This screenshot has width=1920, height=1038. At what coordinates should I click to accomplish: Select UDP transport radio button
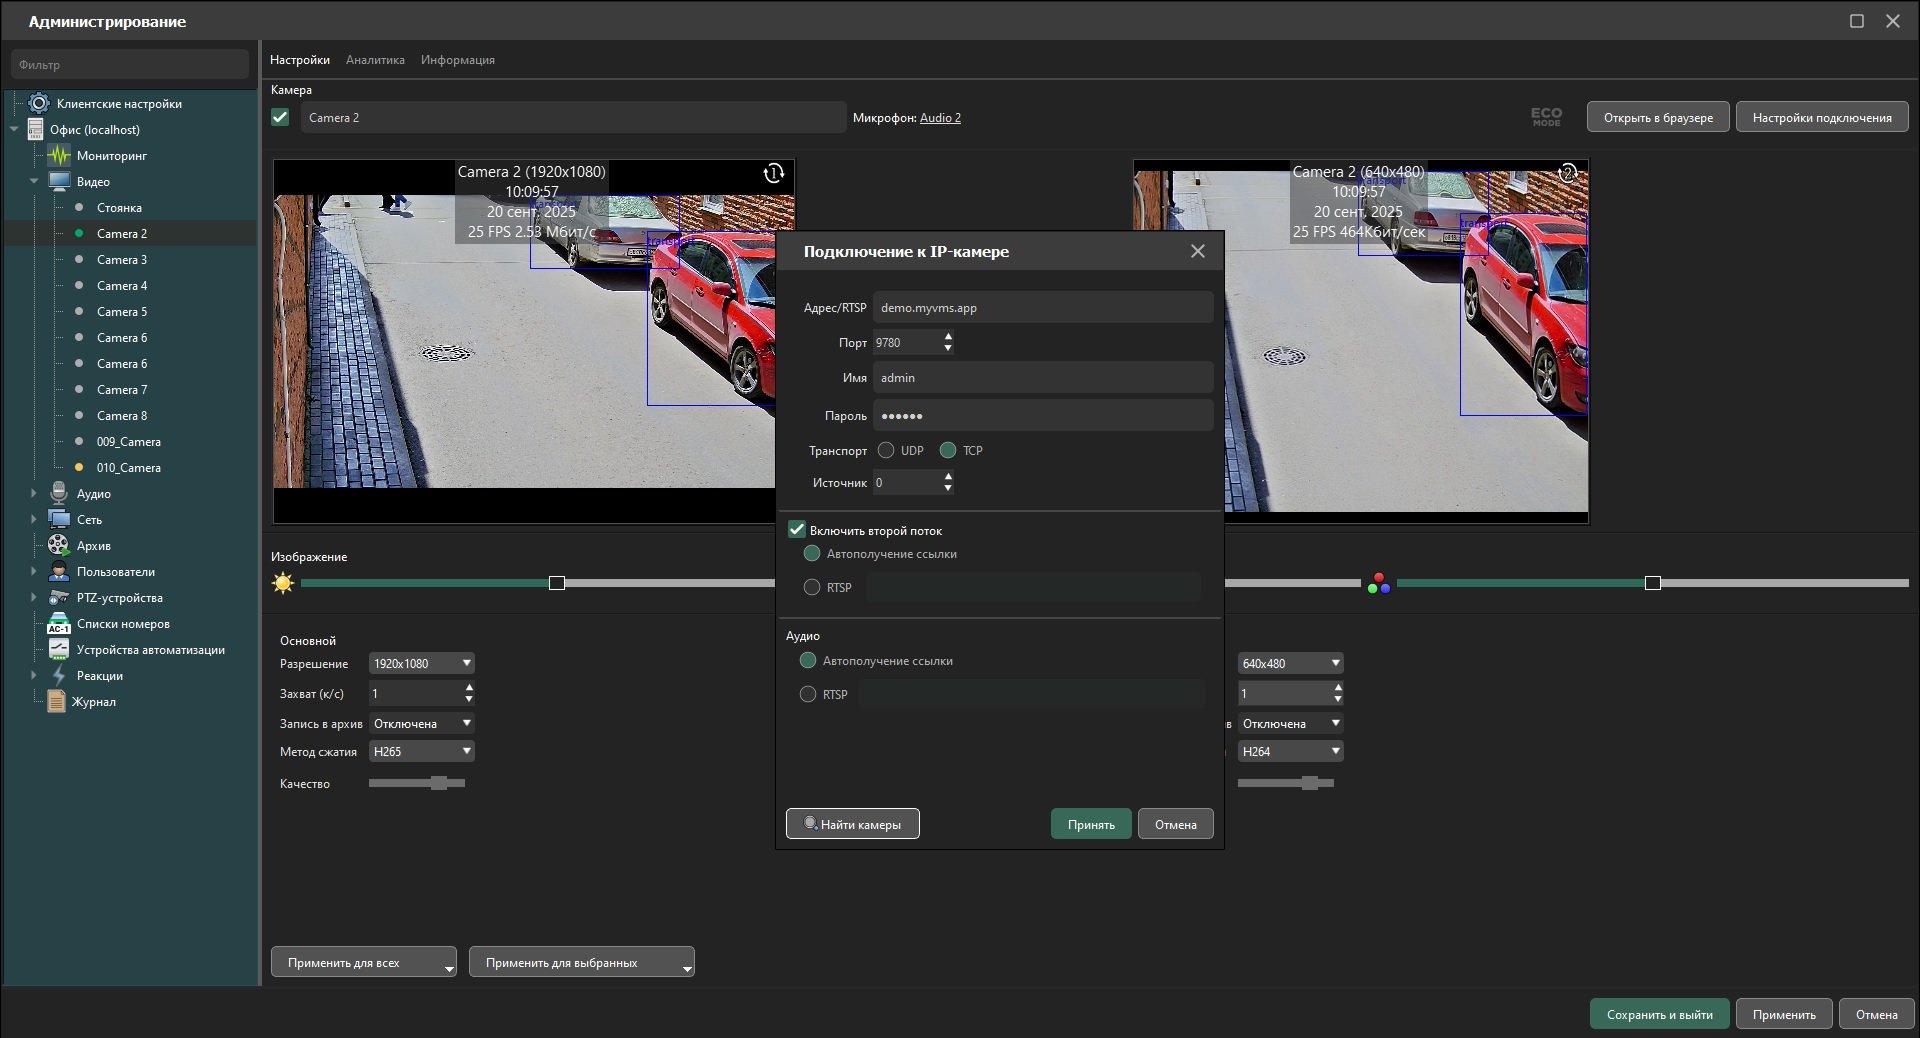tap(886, 451)
